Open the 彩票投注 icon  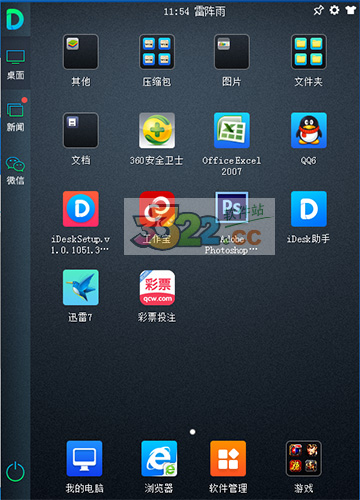tap(157, 287)
